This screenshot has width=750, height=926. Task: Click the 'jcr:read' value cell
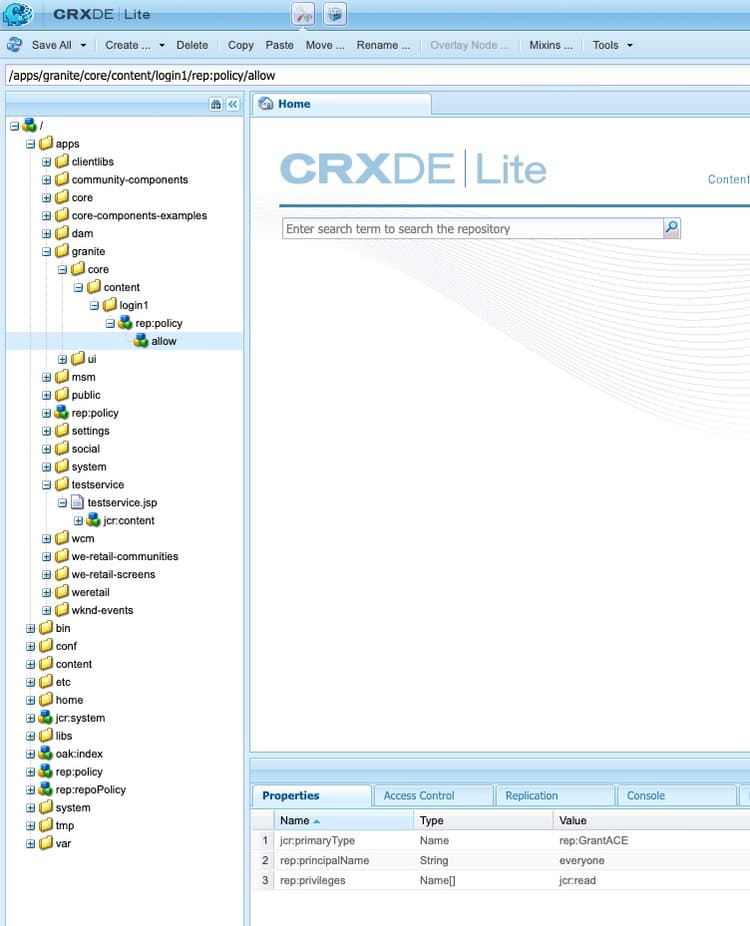577,881
